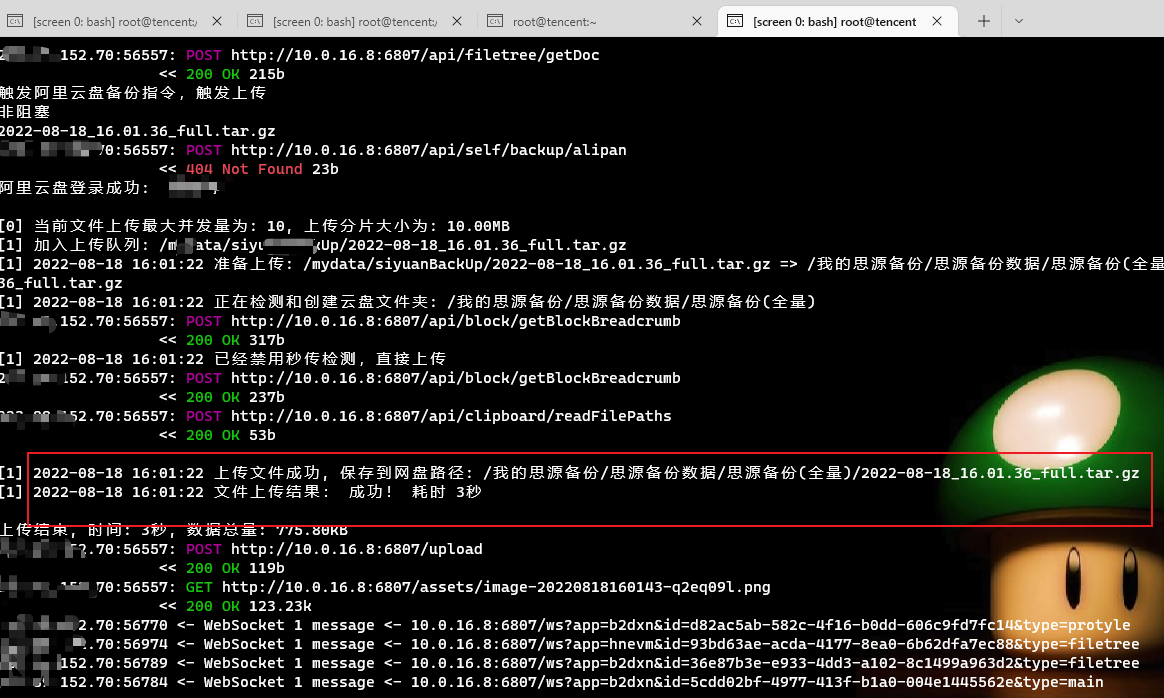Screen dimensions: 1164x698
Task: Click the WebSocket line with id=36e87b3e
Action: tap(569, 663)
